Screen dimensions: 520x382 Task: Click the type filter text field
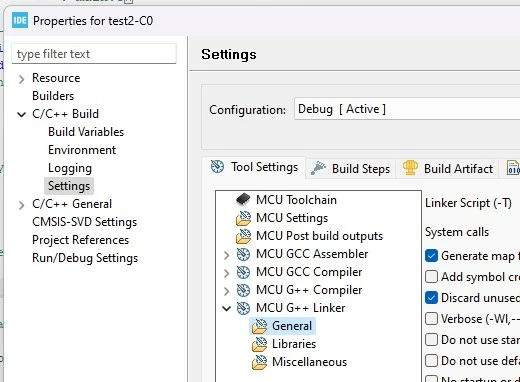(x=94, y=54)
